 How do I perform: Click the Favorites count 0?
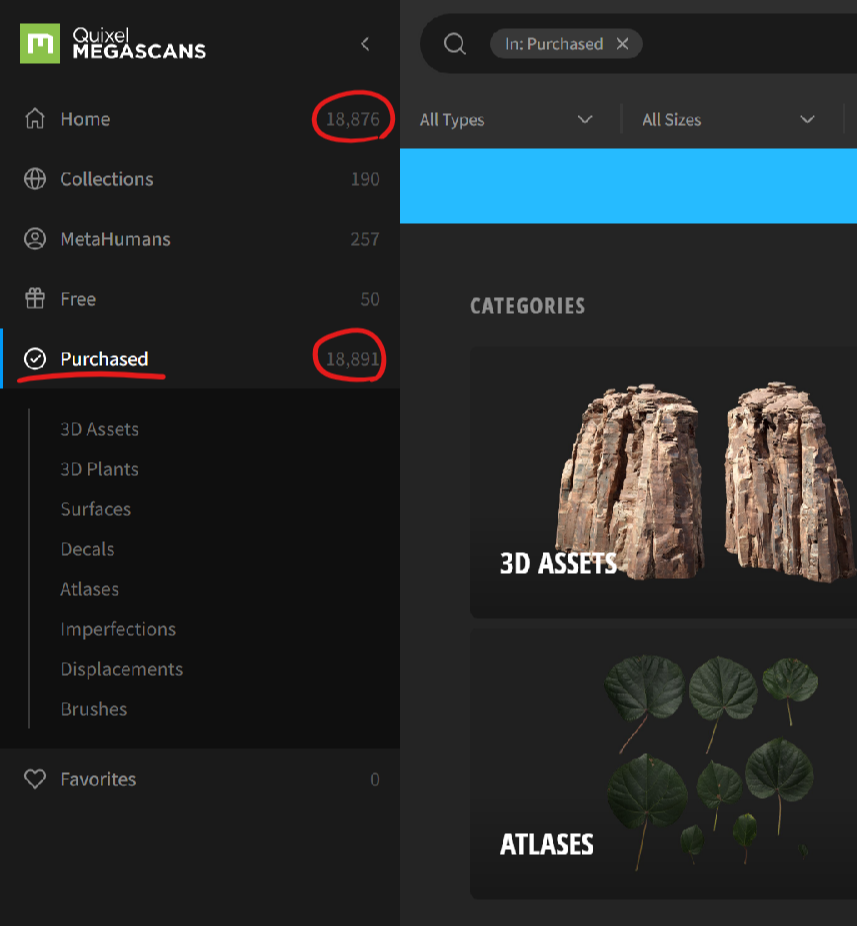pos(374,780)
